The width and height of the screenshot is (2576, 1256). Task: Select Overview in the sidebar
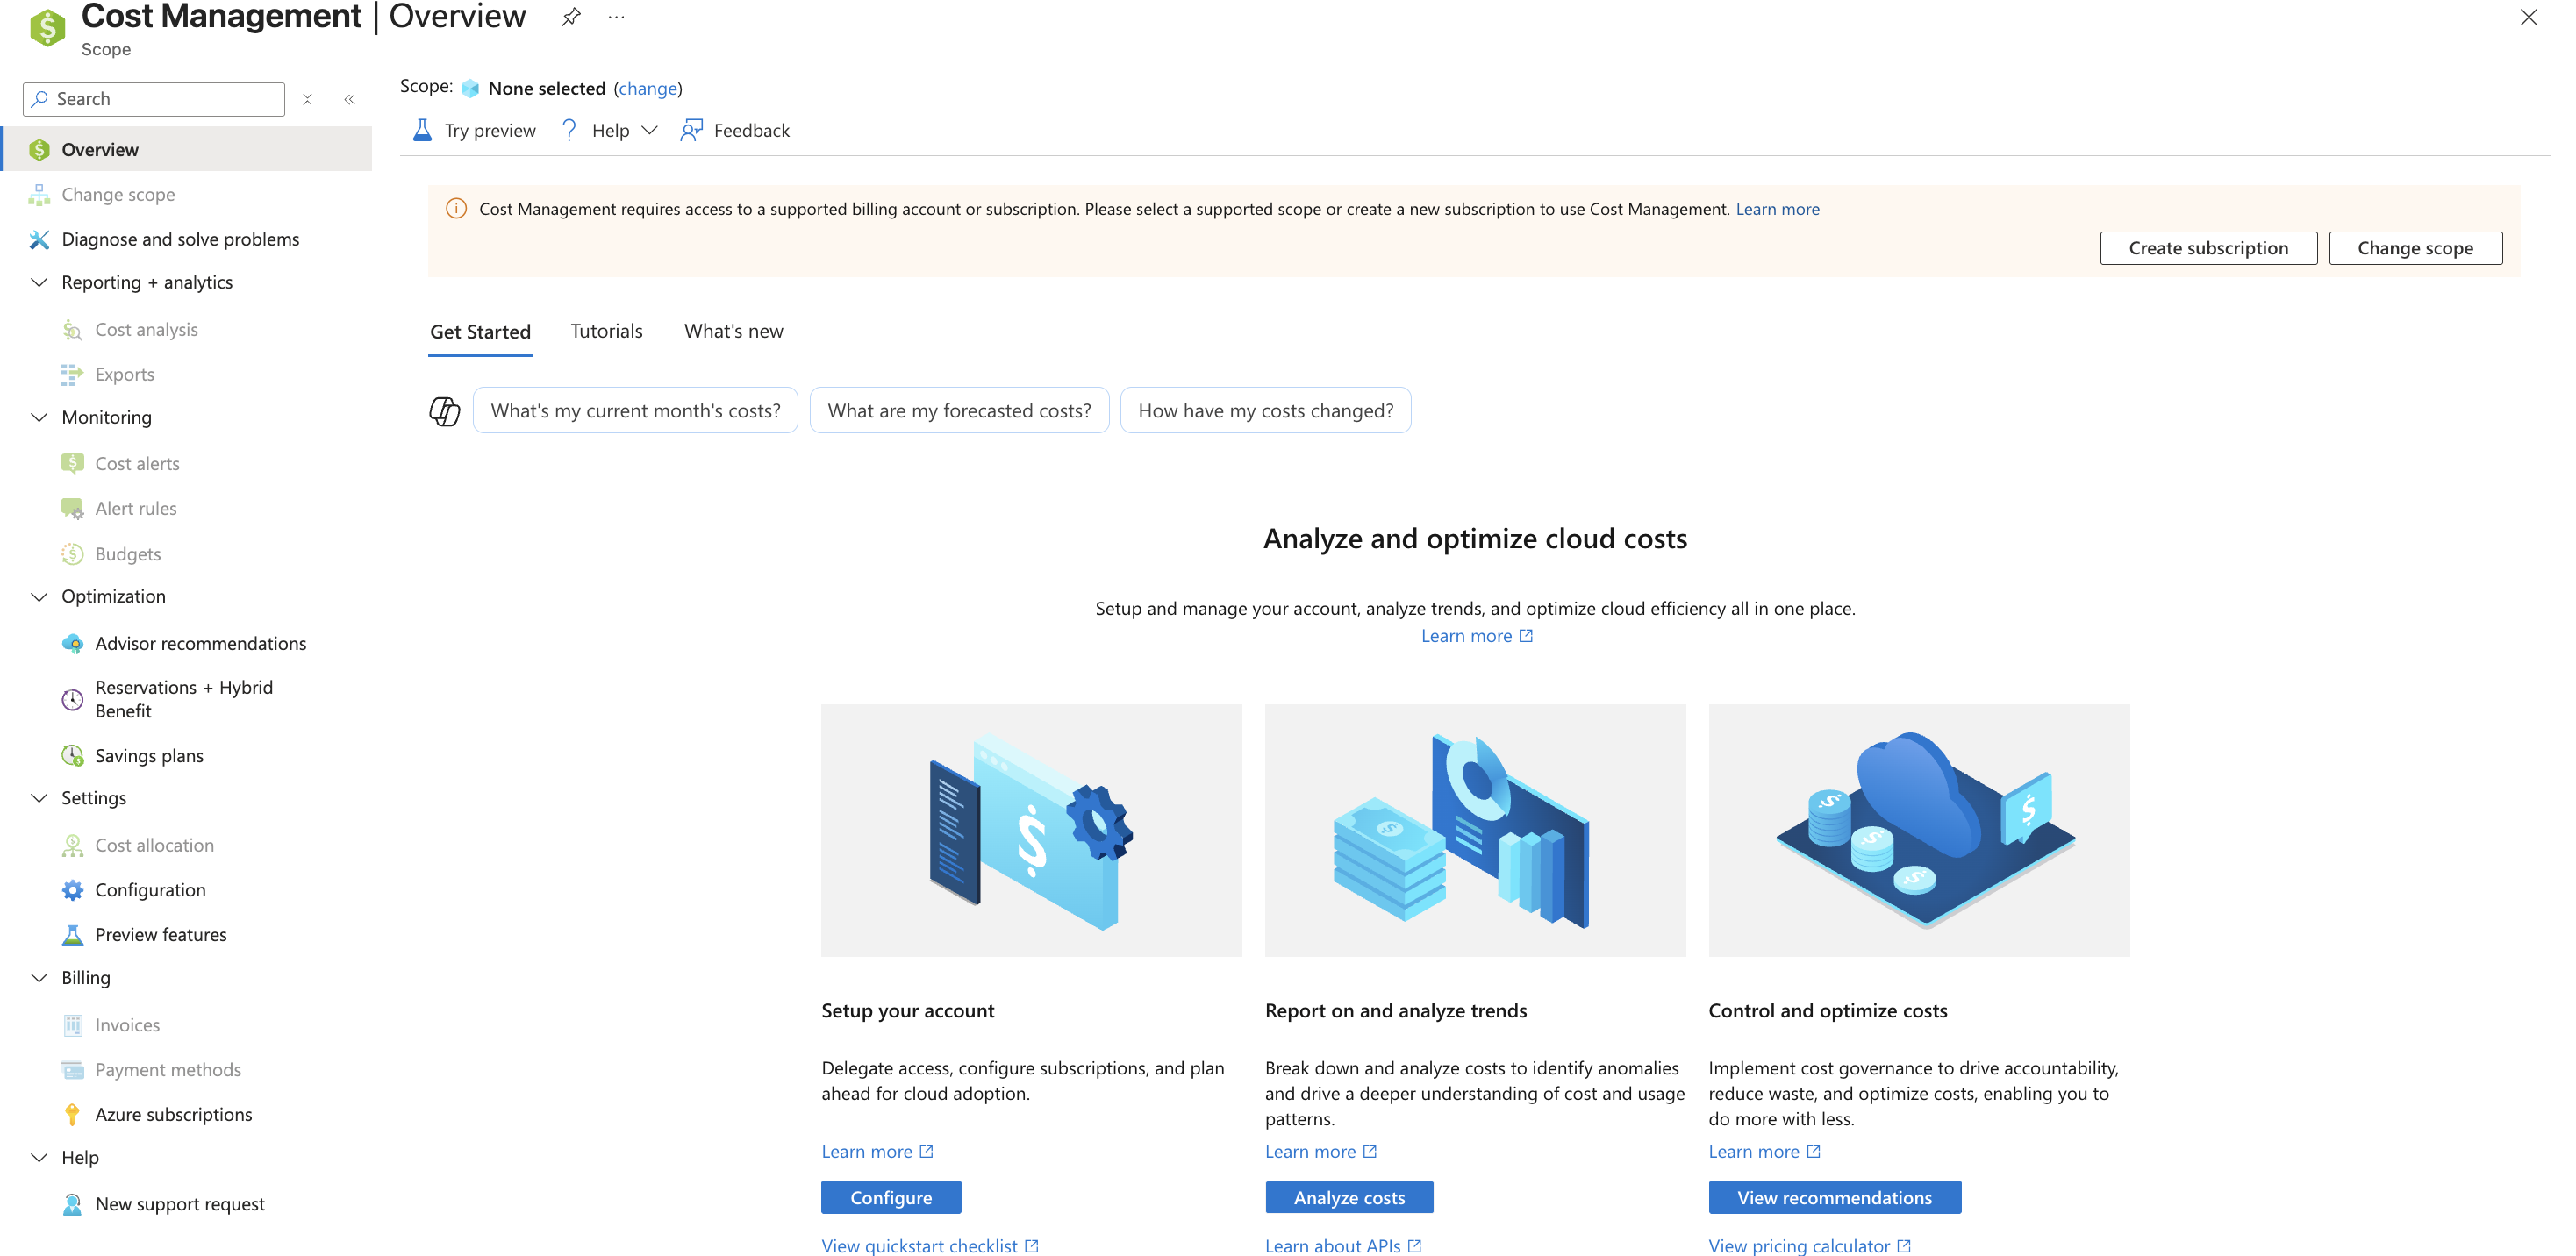pyautogui.click(x=187, y=149)
